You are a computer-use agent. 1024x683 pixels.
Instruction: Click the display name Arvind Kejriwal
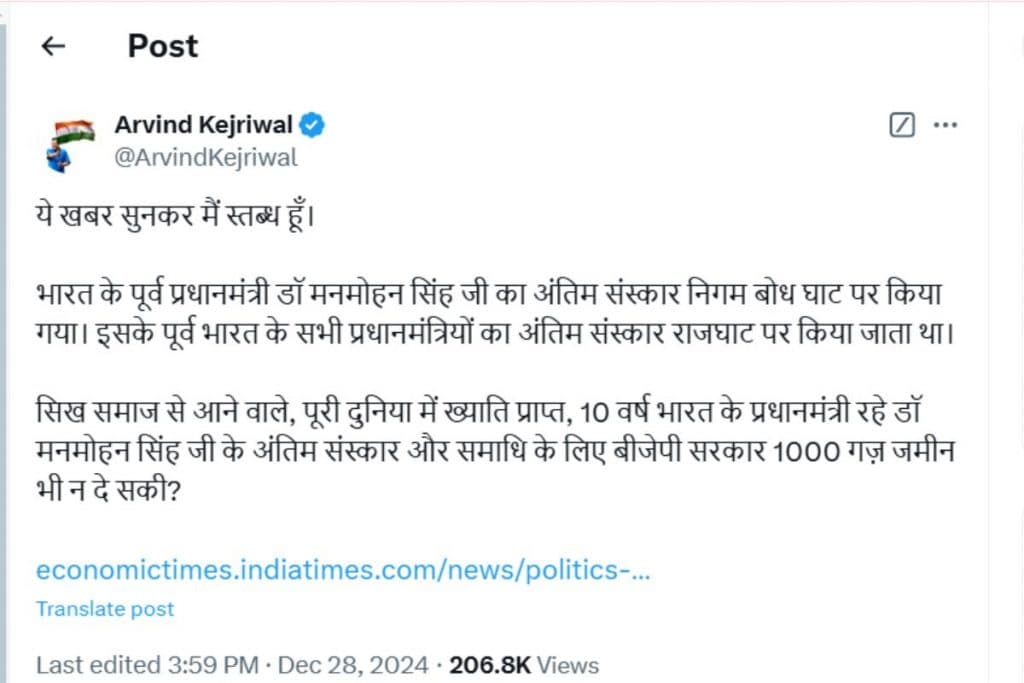pyautogui.click(x=203, y=125)
